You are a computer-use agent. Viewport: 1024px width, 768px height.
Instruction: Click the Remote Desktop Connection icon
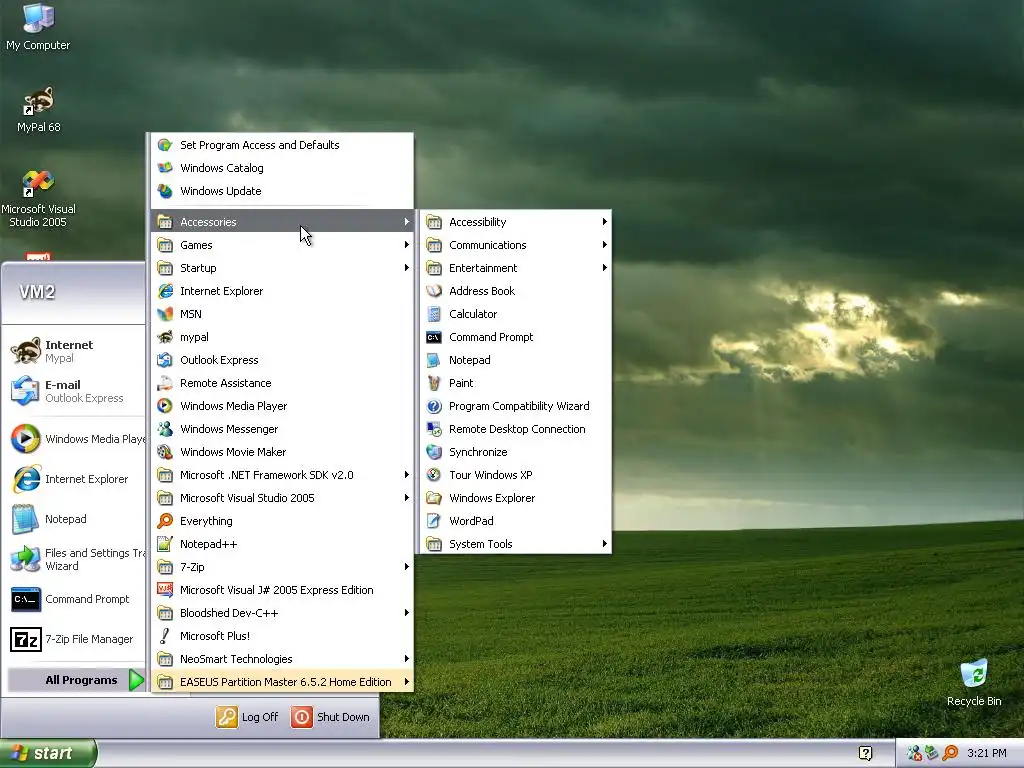coord(434,429)
